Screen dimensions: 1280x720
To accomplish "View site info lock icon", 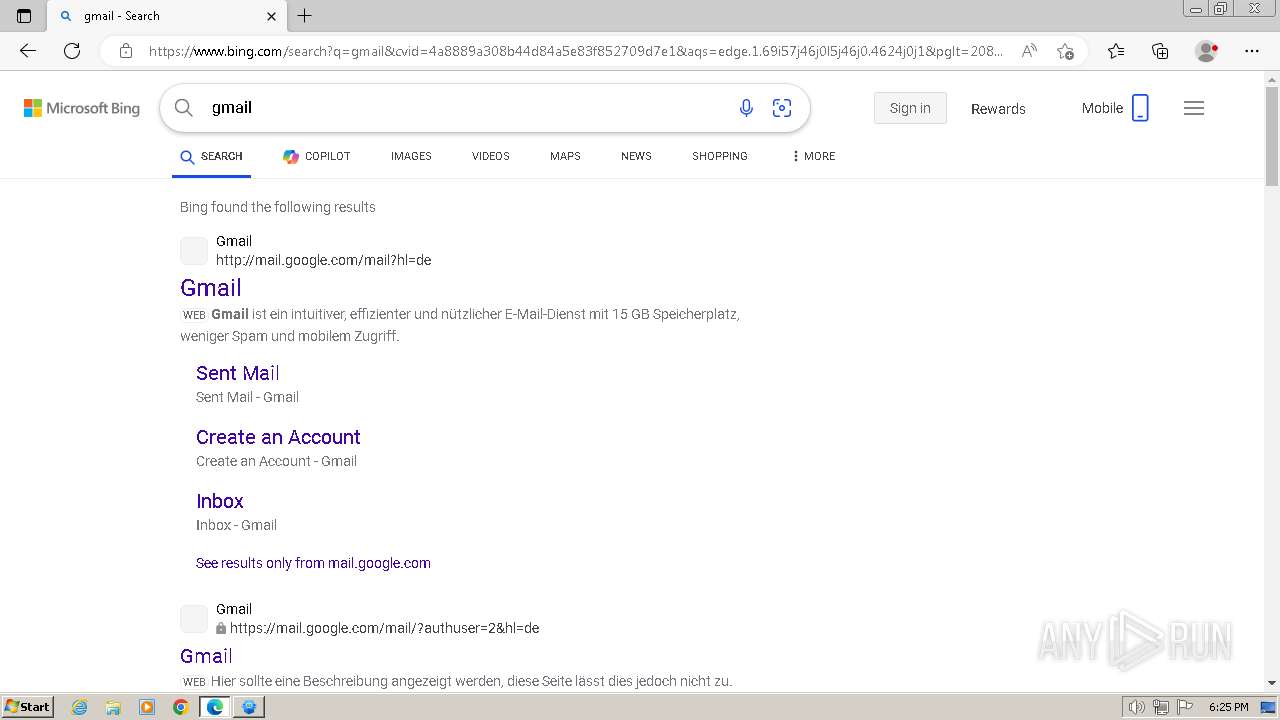I will click(x=126, y=51).
